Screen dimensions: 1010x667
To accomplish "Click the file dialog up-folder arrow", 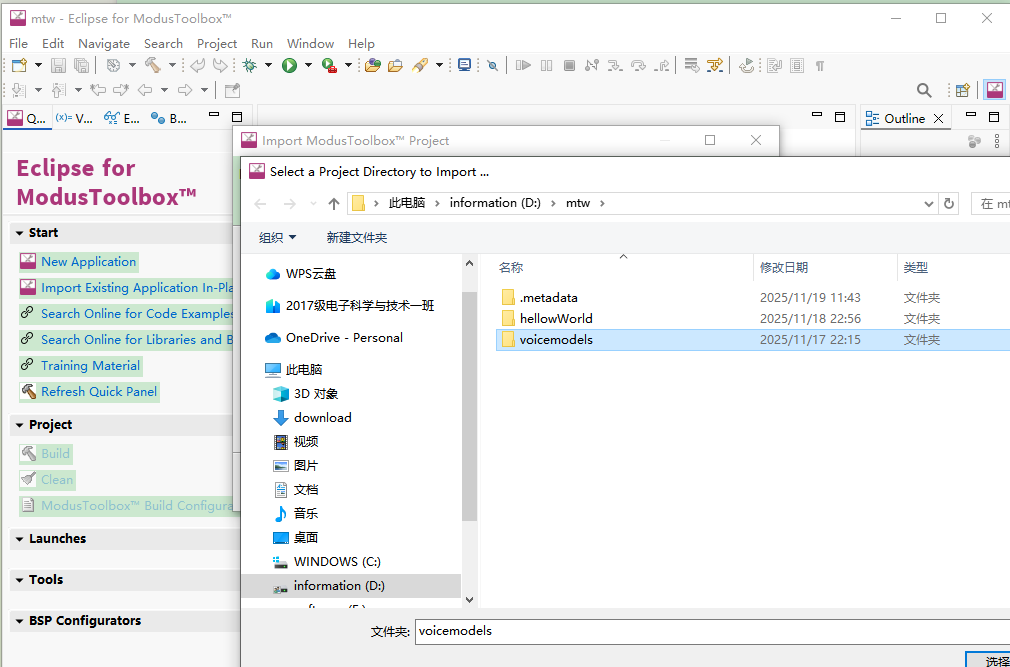I will pyautogui.click(x=333, y=204).
